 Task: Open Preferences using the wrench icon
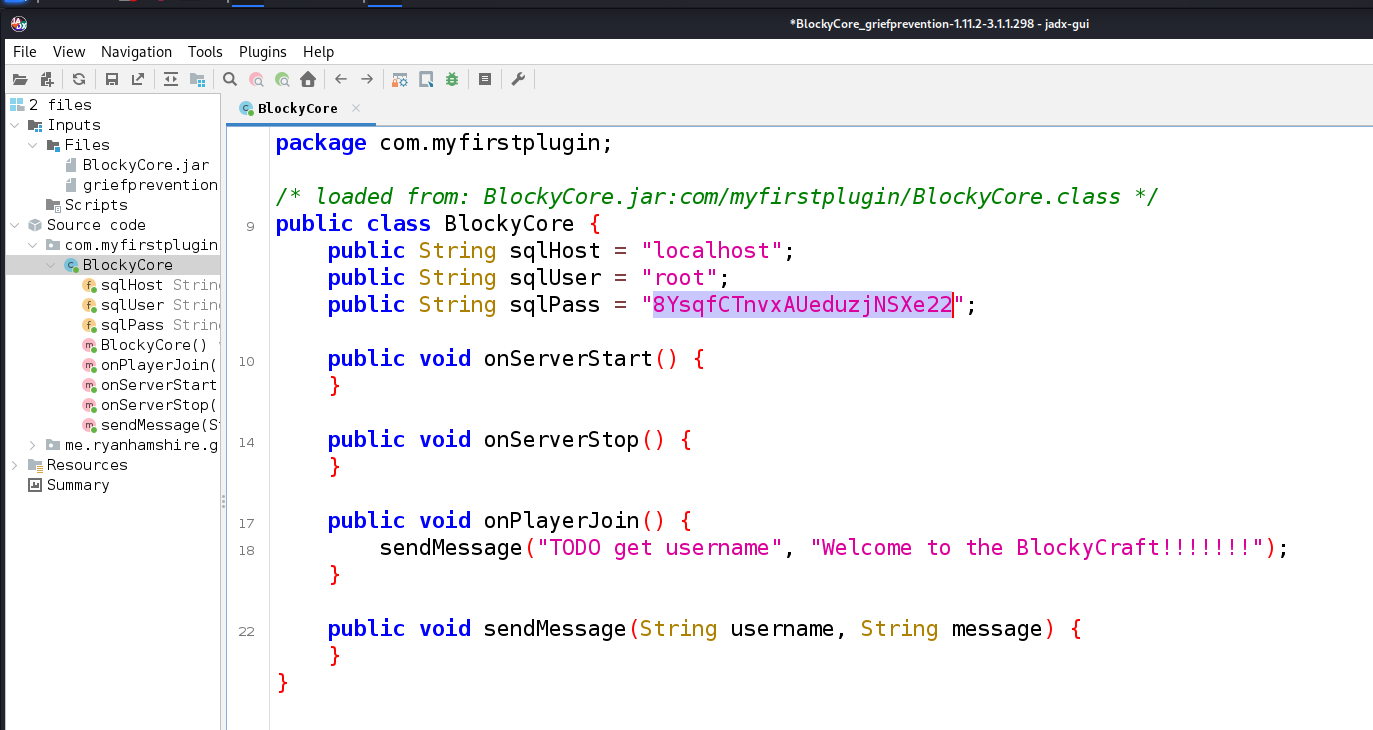pyautogui.click(x=518, y=79)
